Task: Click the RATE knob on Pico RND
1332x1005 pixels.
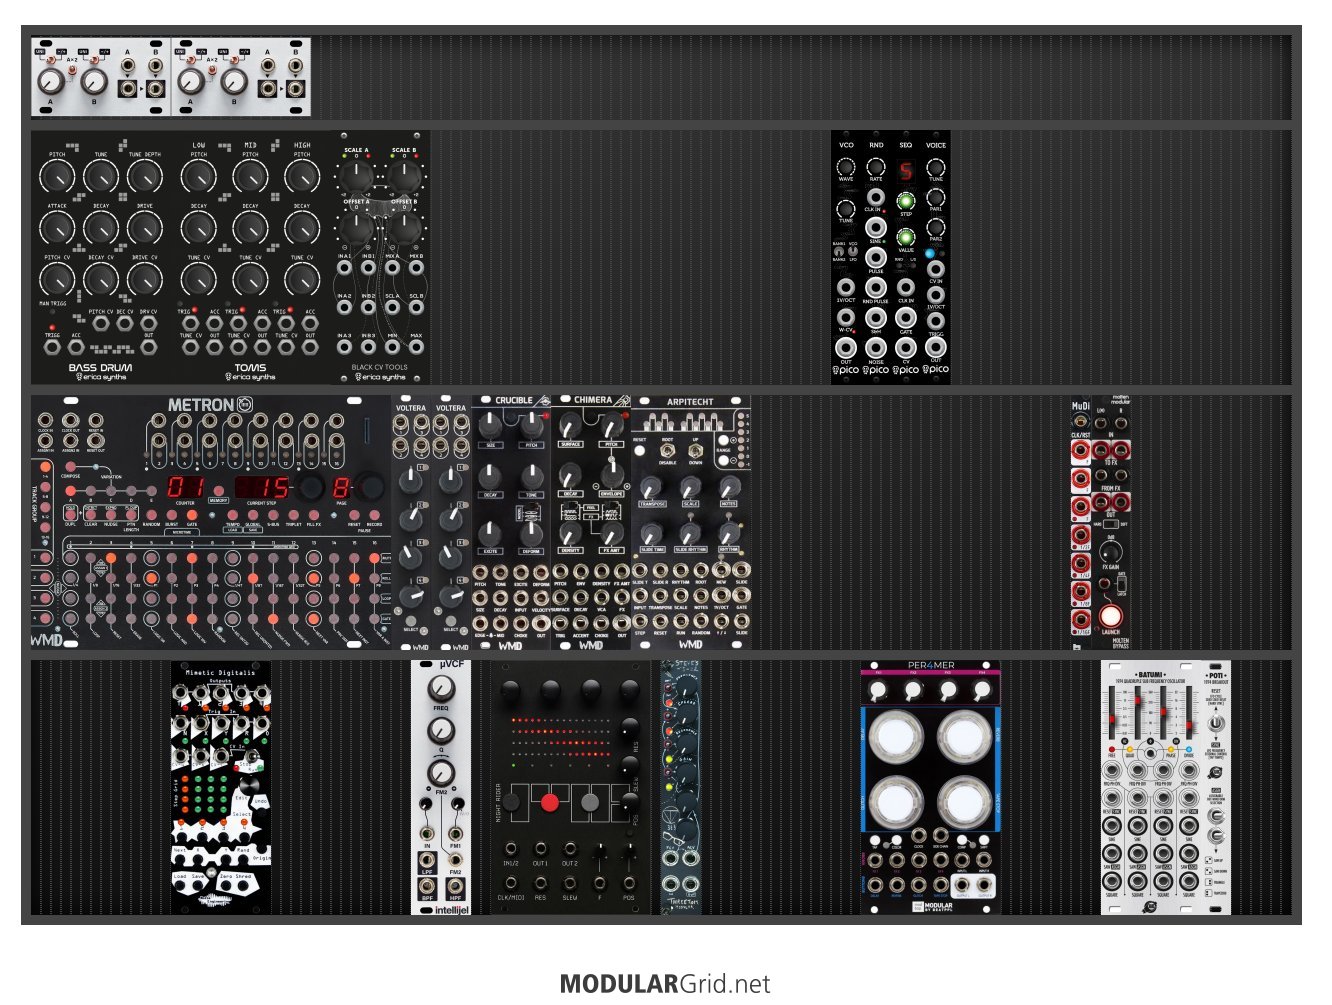Action: (876, 167)
